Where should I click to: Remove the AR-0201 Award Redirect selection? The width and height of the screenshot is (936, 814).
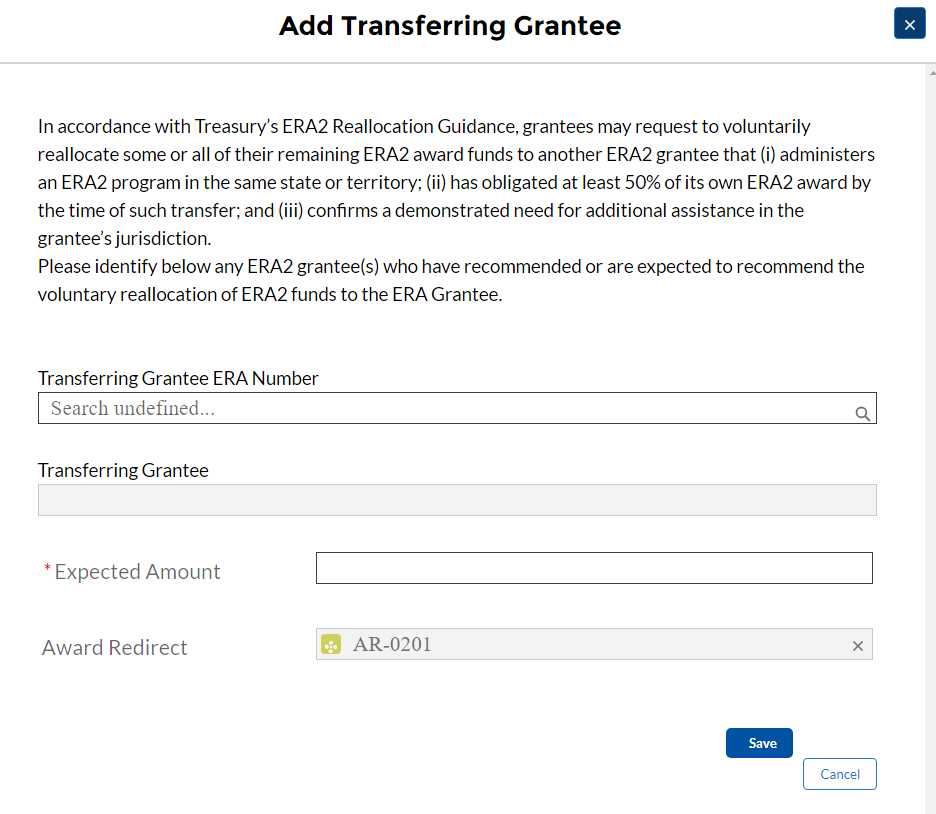click(x=857, y=646)
